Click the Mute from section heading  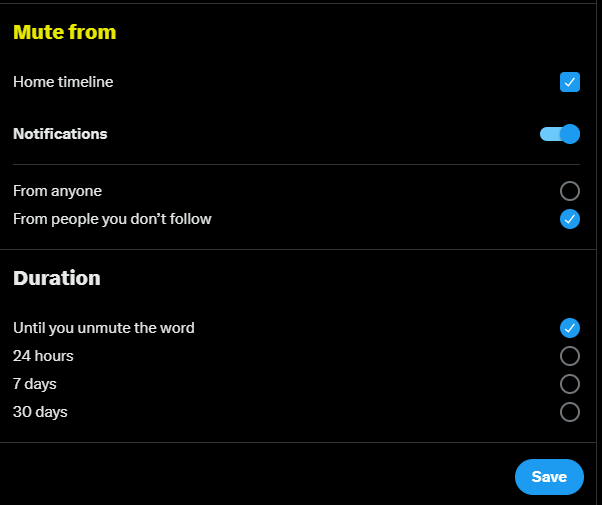pyautogui.click(x=64, y=32)
